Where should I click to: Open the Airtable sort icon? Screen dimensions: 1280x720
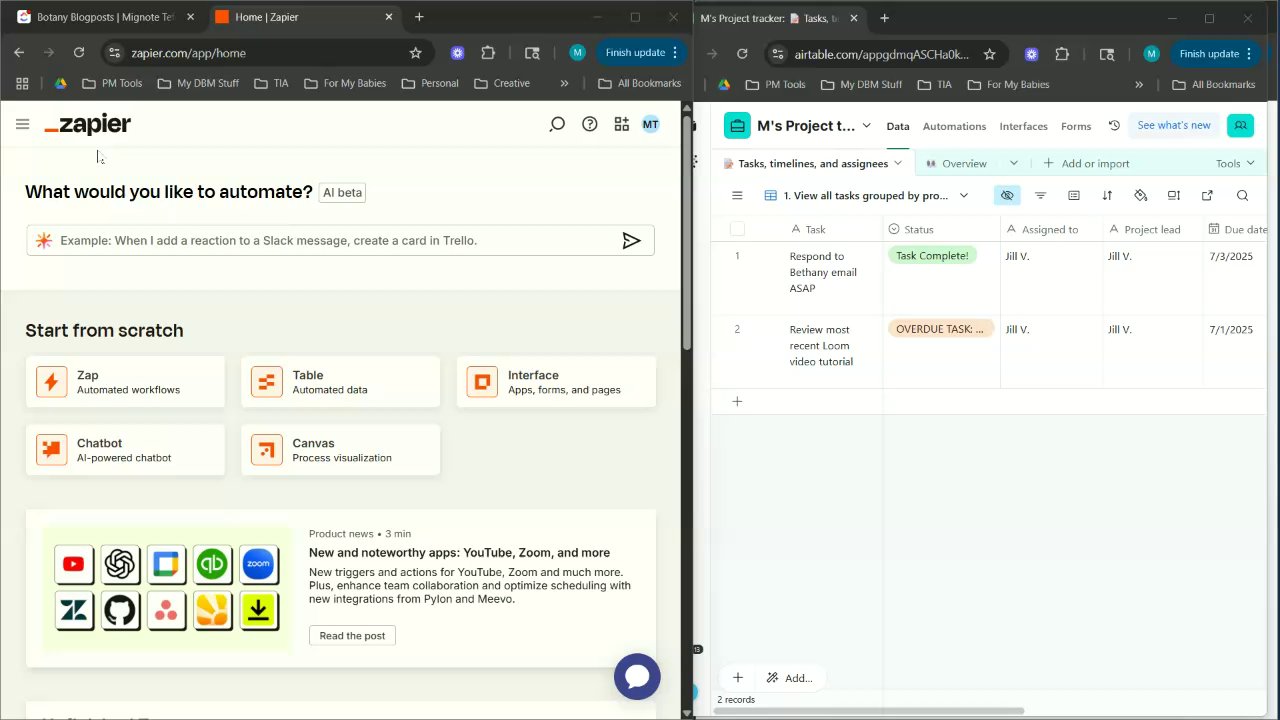pyautogui.click(x=1107, y=196)
